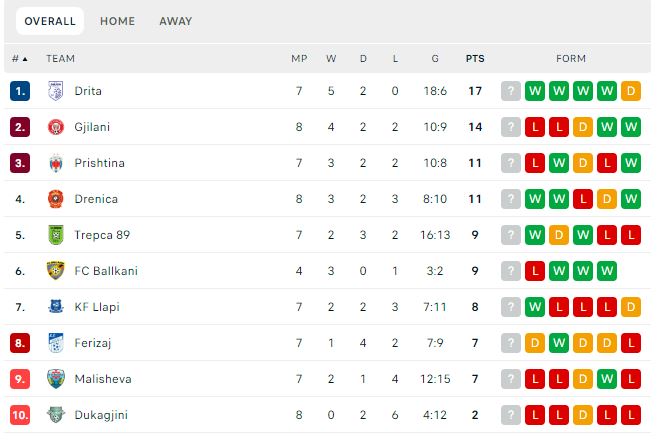Screen dimensions: 659x443
Task: Sort standings by MP column header
Action: tap(299, 58)
